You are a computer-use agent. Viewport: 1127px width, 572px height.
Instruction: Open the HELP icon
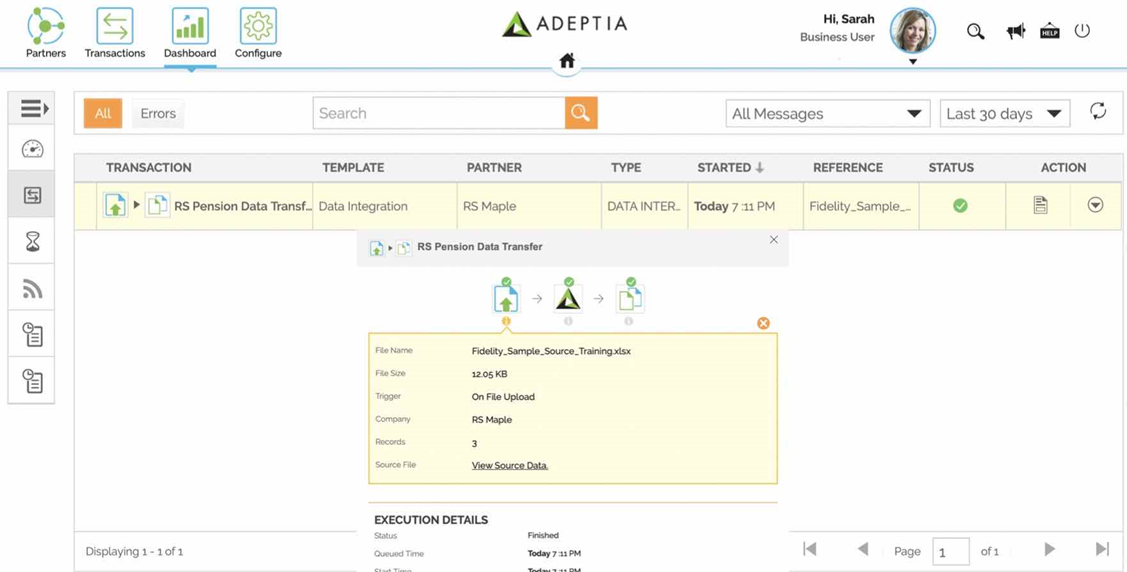coord(1050,32)
